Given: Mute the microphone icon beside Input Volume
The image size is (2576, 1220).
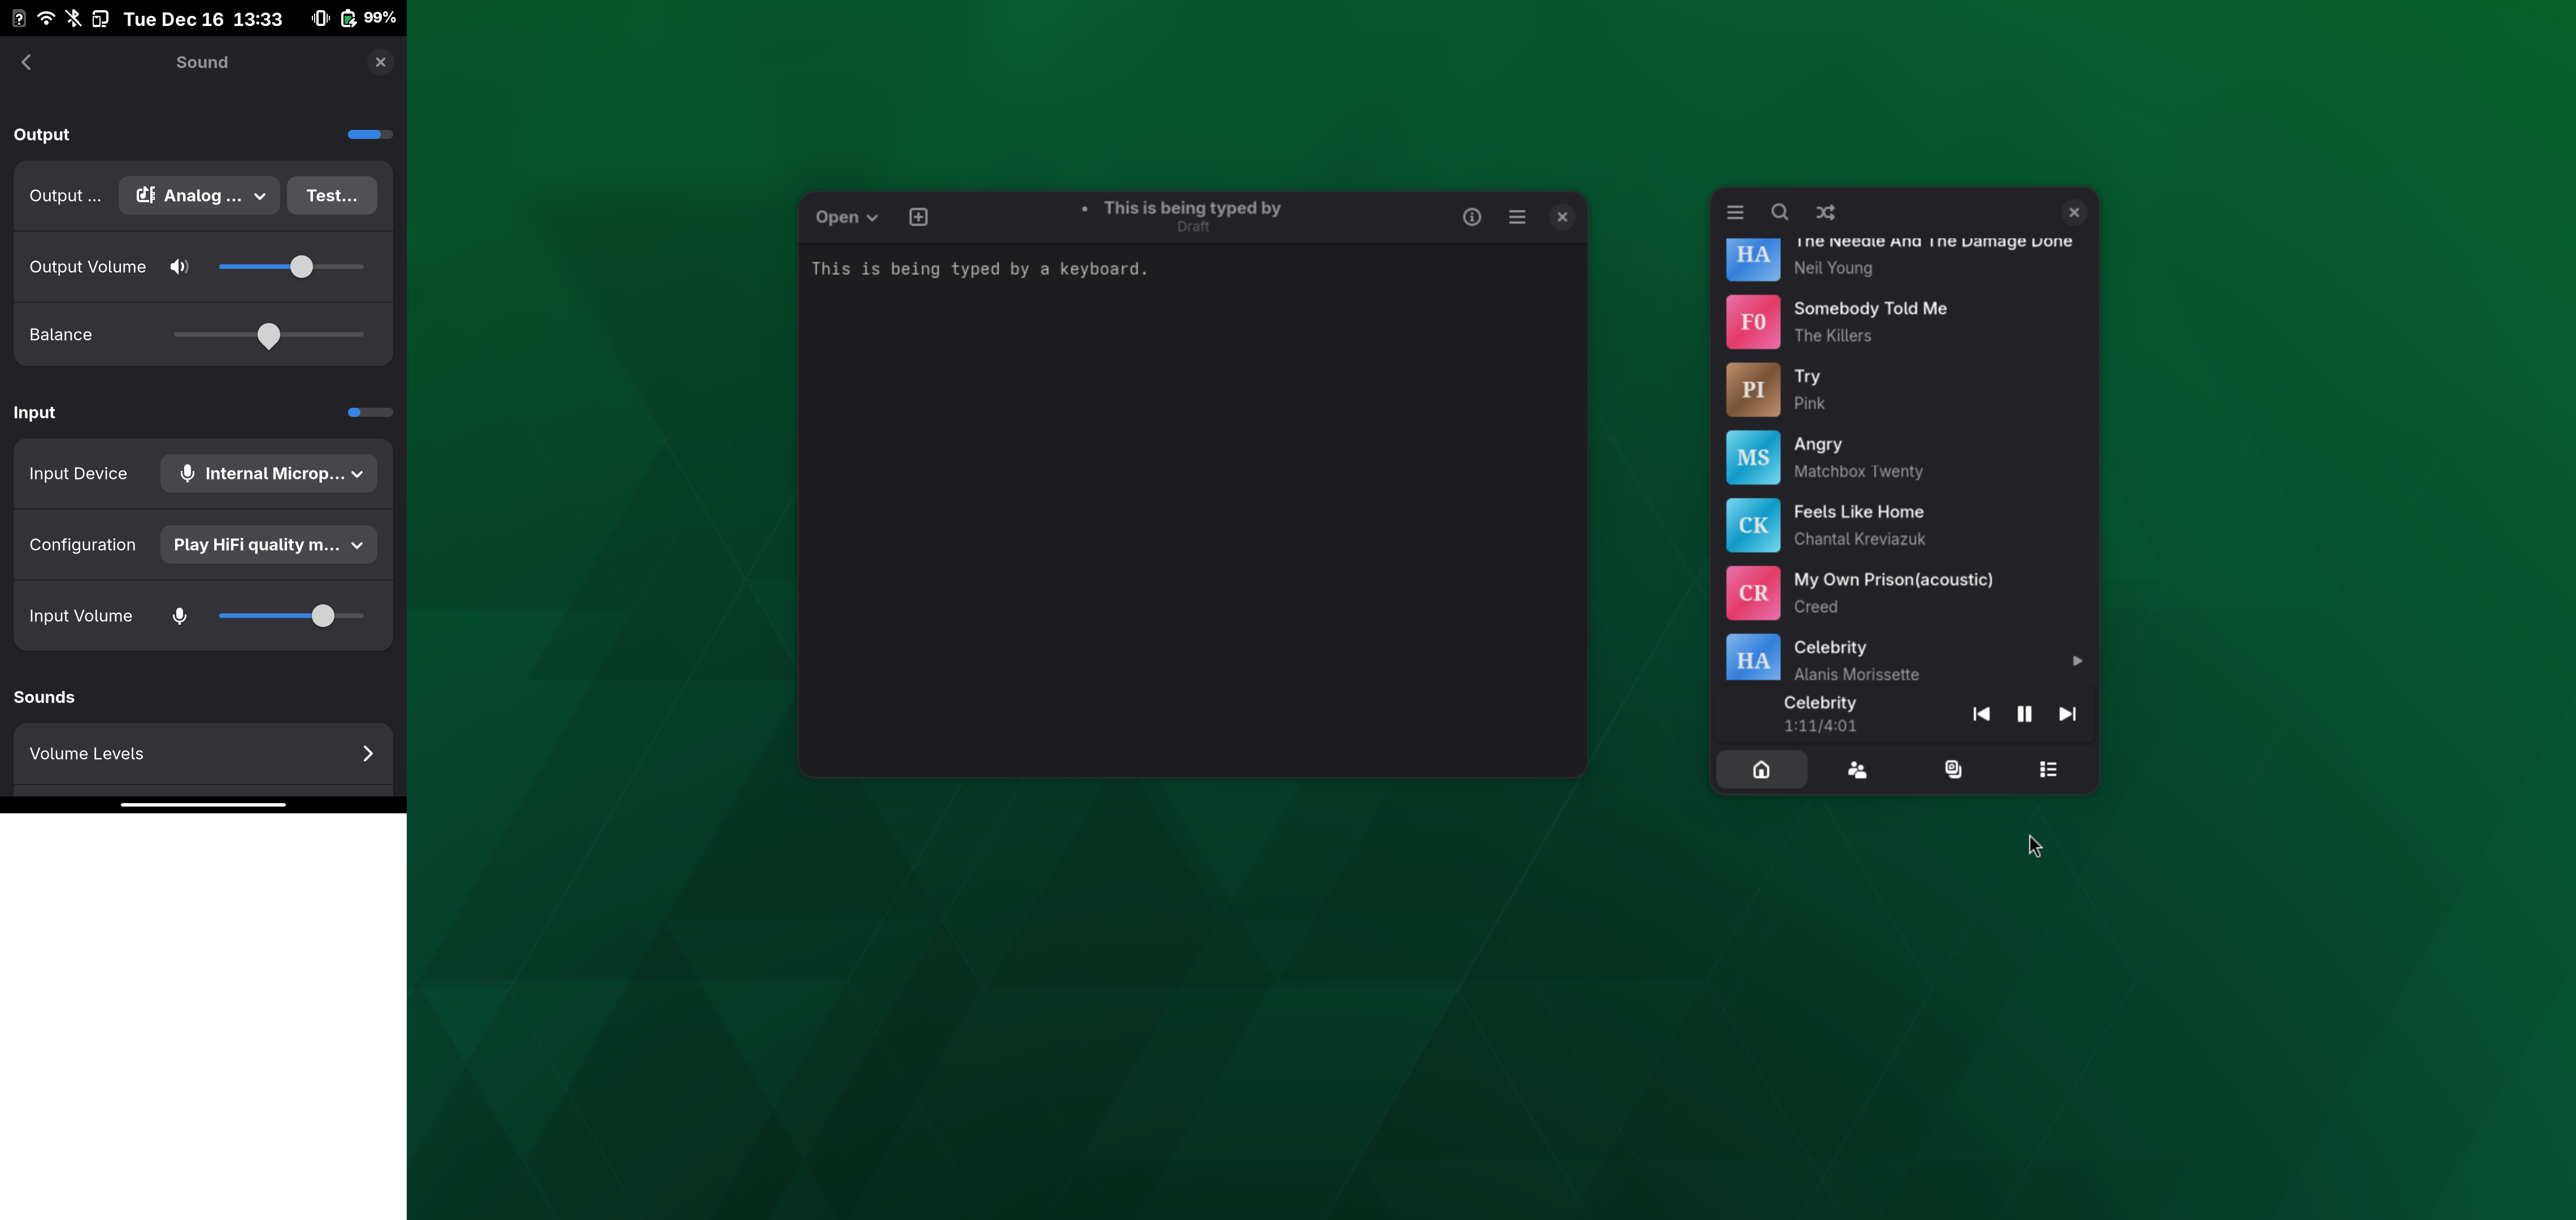Looking at the screenshot, I should point(179,616).
